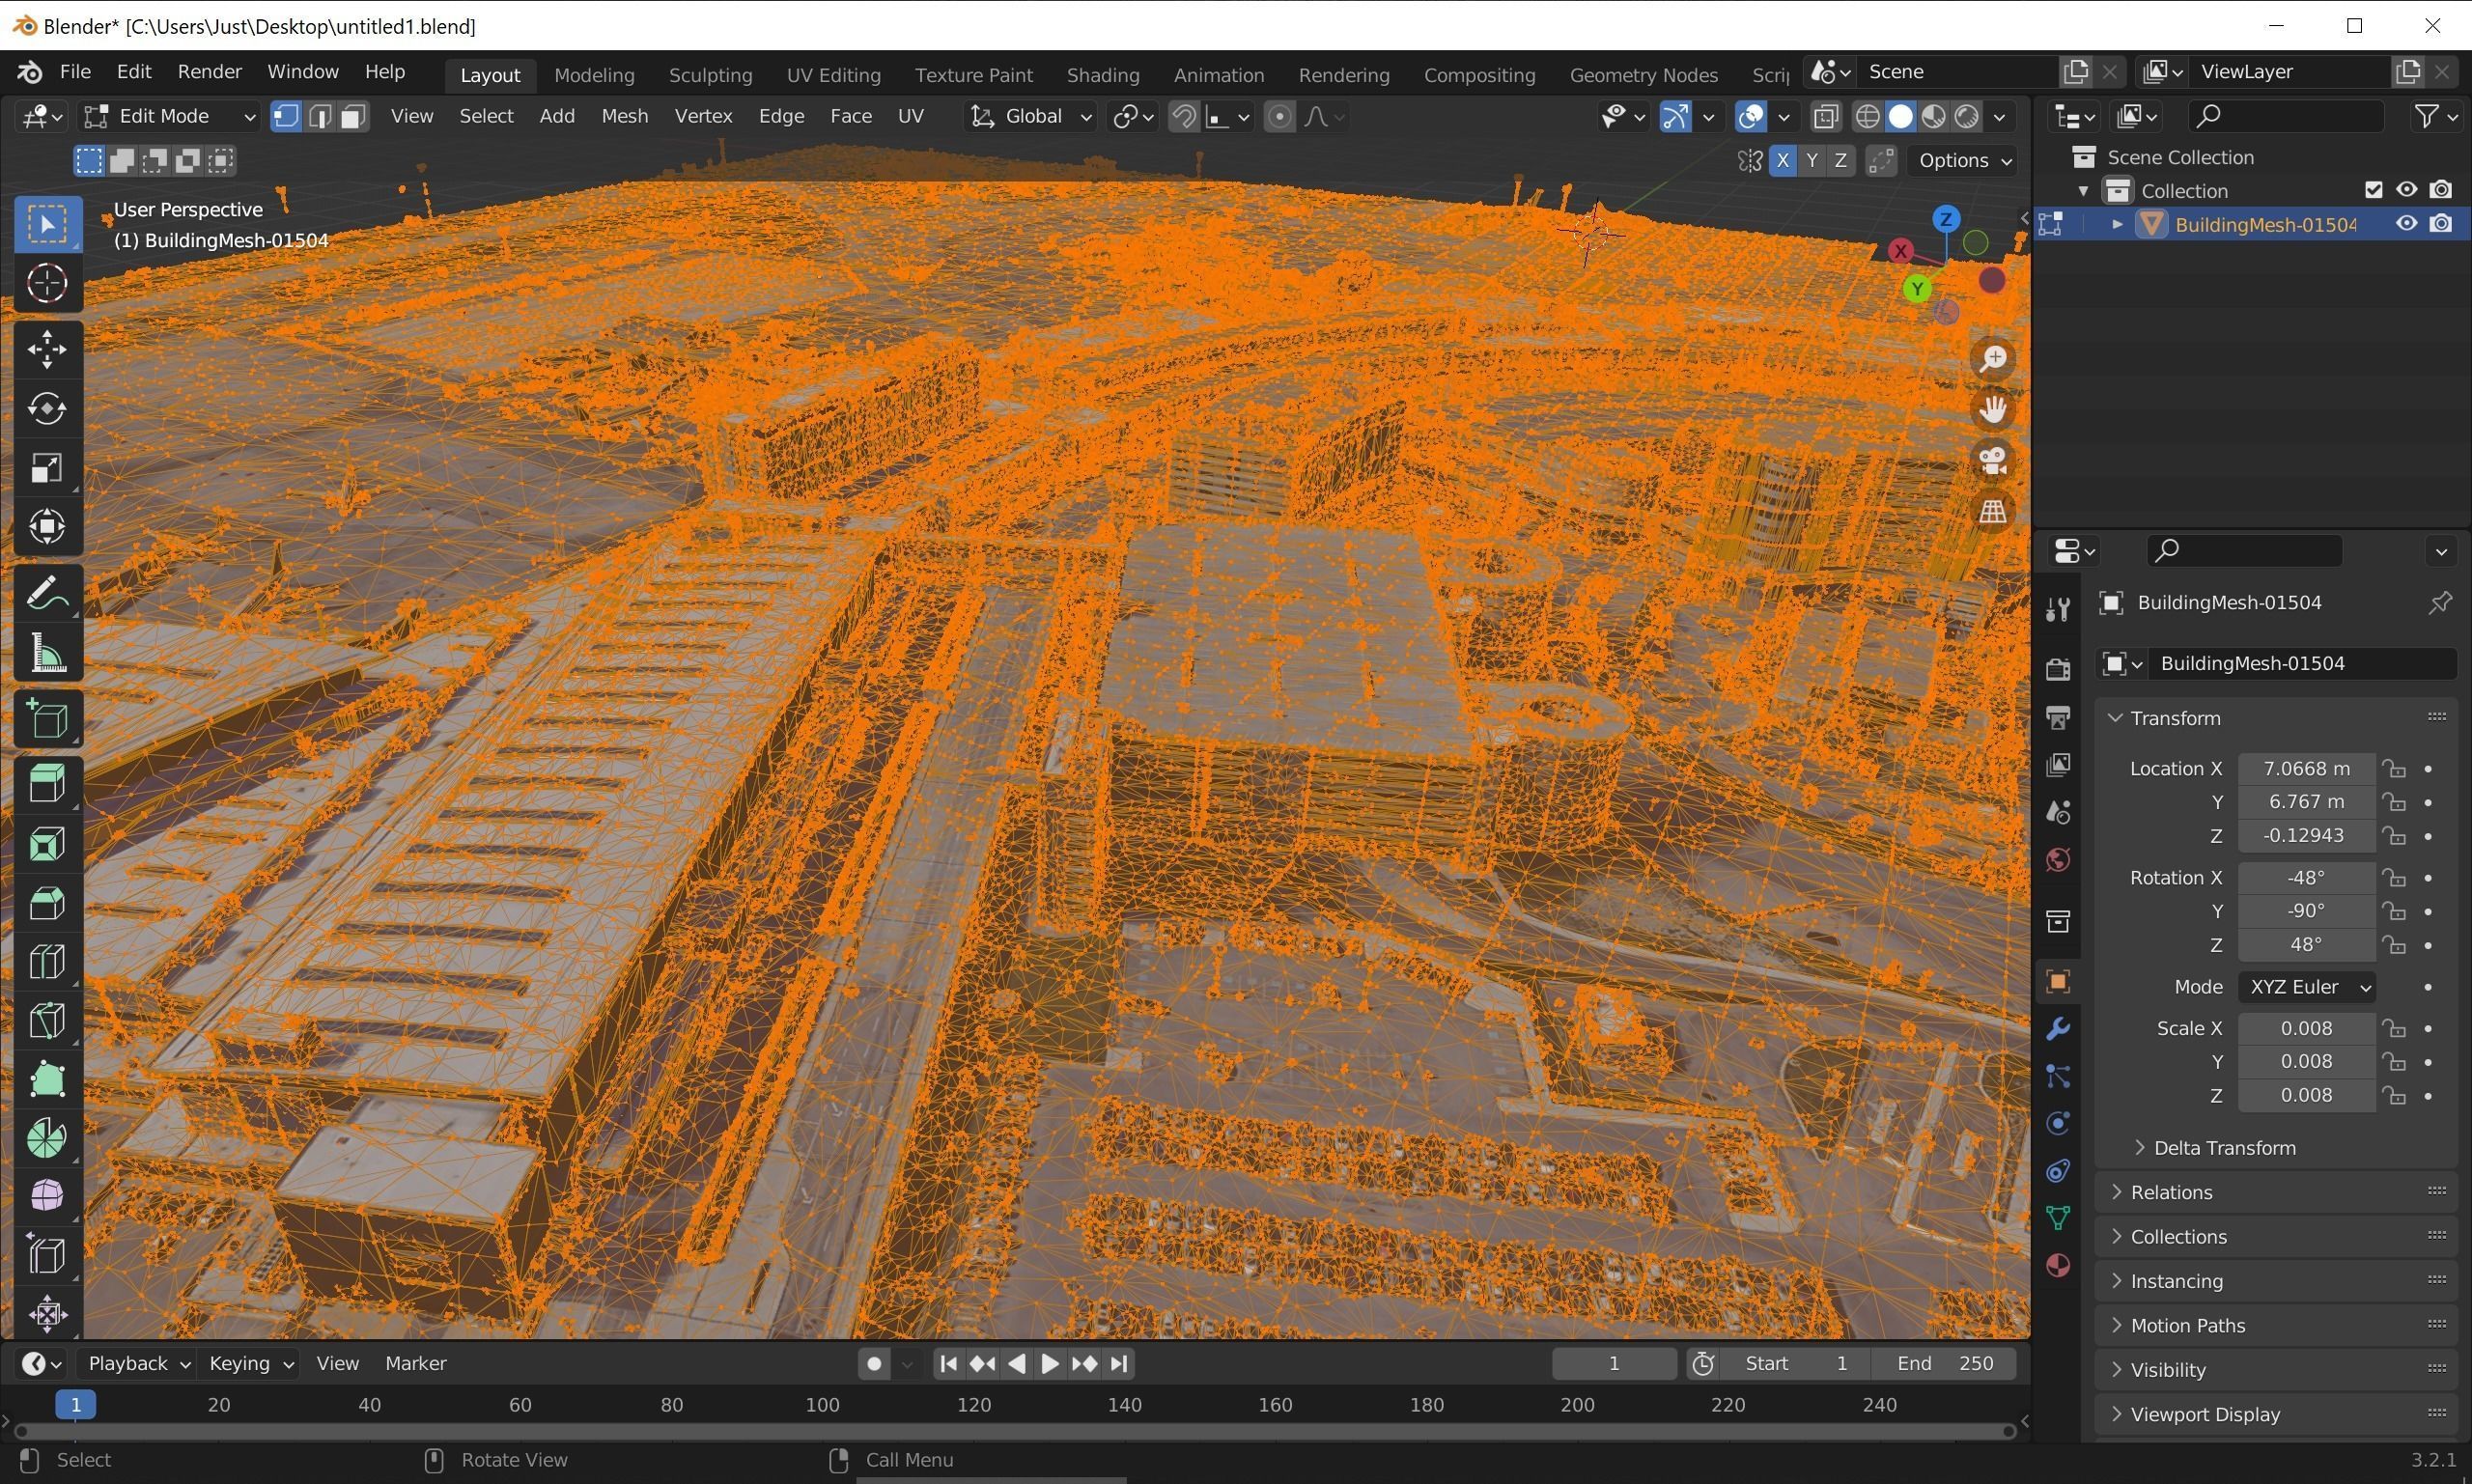Open the Rotation Mode XYZ Euler dropdown
The image size is (2472, 1484).
tap(2307, 987)
